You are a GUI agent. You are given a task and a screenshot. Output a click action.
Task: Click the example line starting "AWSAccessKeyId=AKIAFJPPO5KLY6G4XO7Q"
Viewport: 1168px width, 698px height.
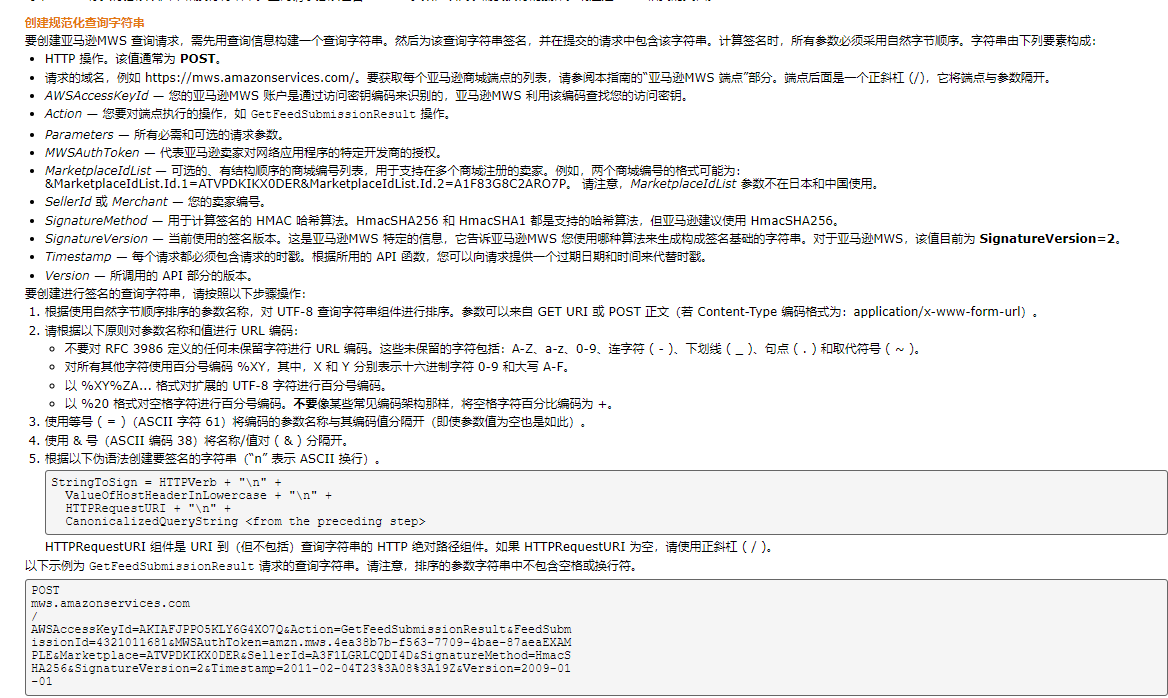(301, 629)
